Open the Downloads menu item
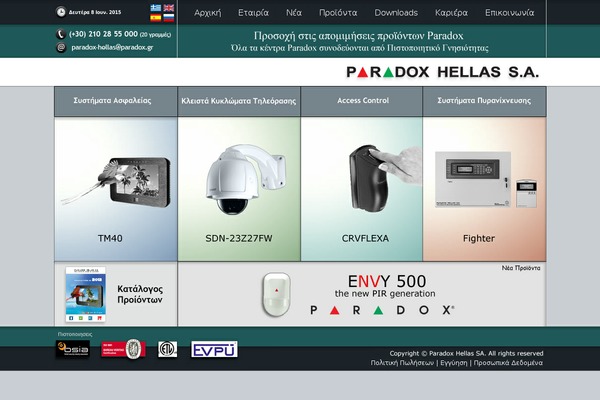Image resolution: width=600 pixels, height=400 pixels. 396,13
